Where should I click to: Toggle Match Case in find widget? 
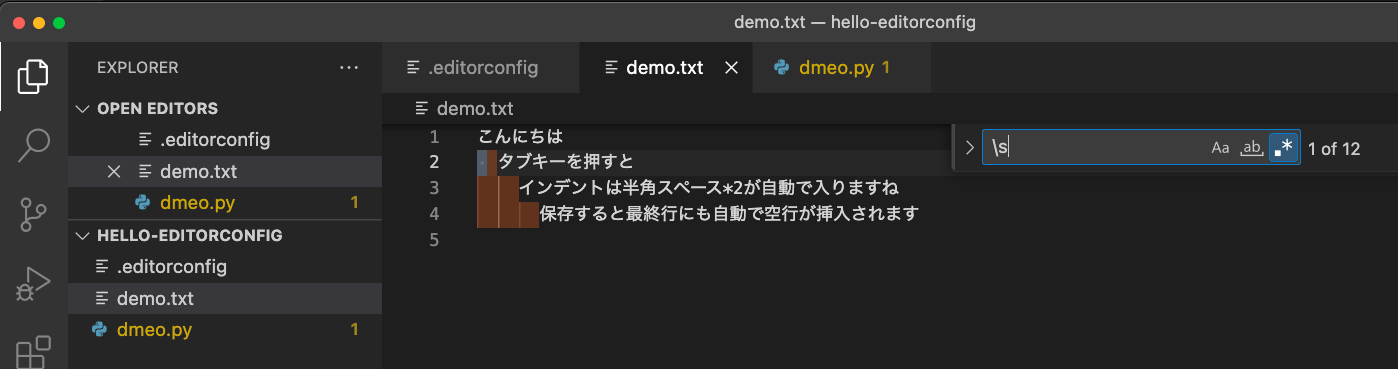(x=1220, y=148)
